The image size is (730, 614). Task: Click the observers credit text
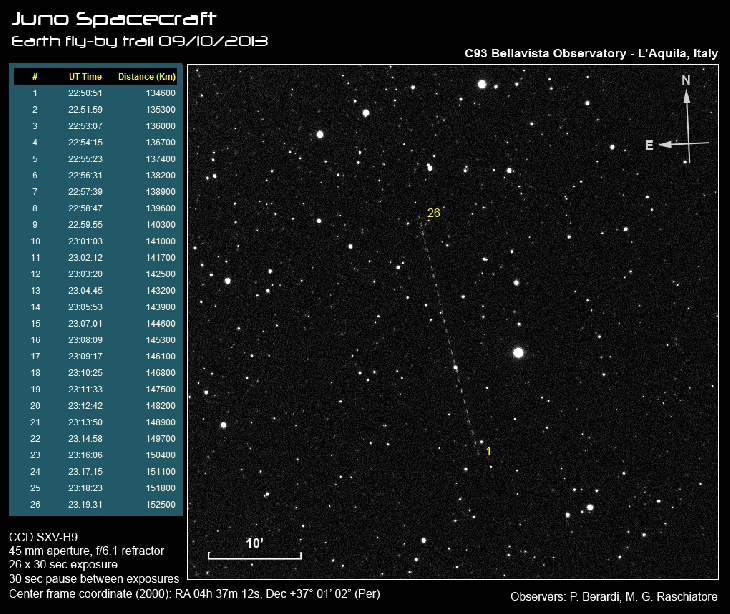pyautogui.click(x=613, y=597)
